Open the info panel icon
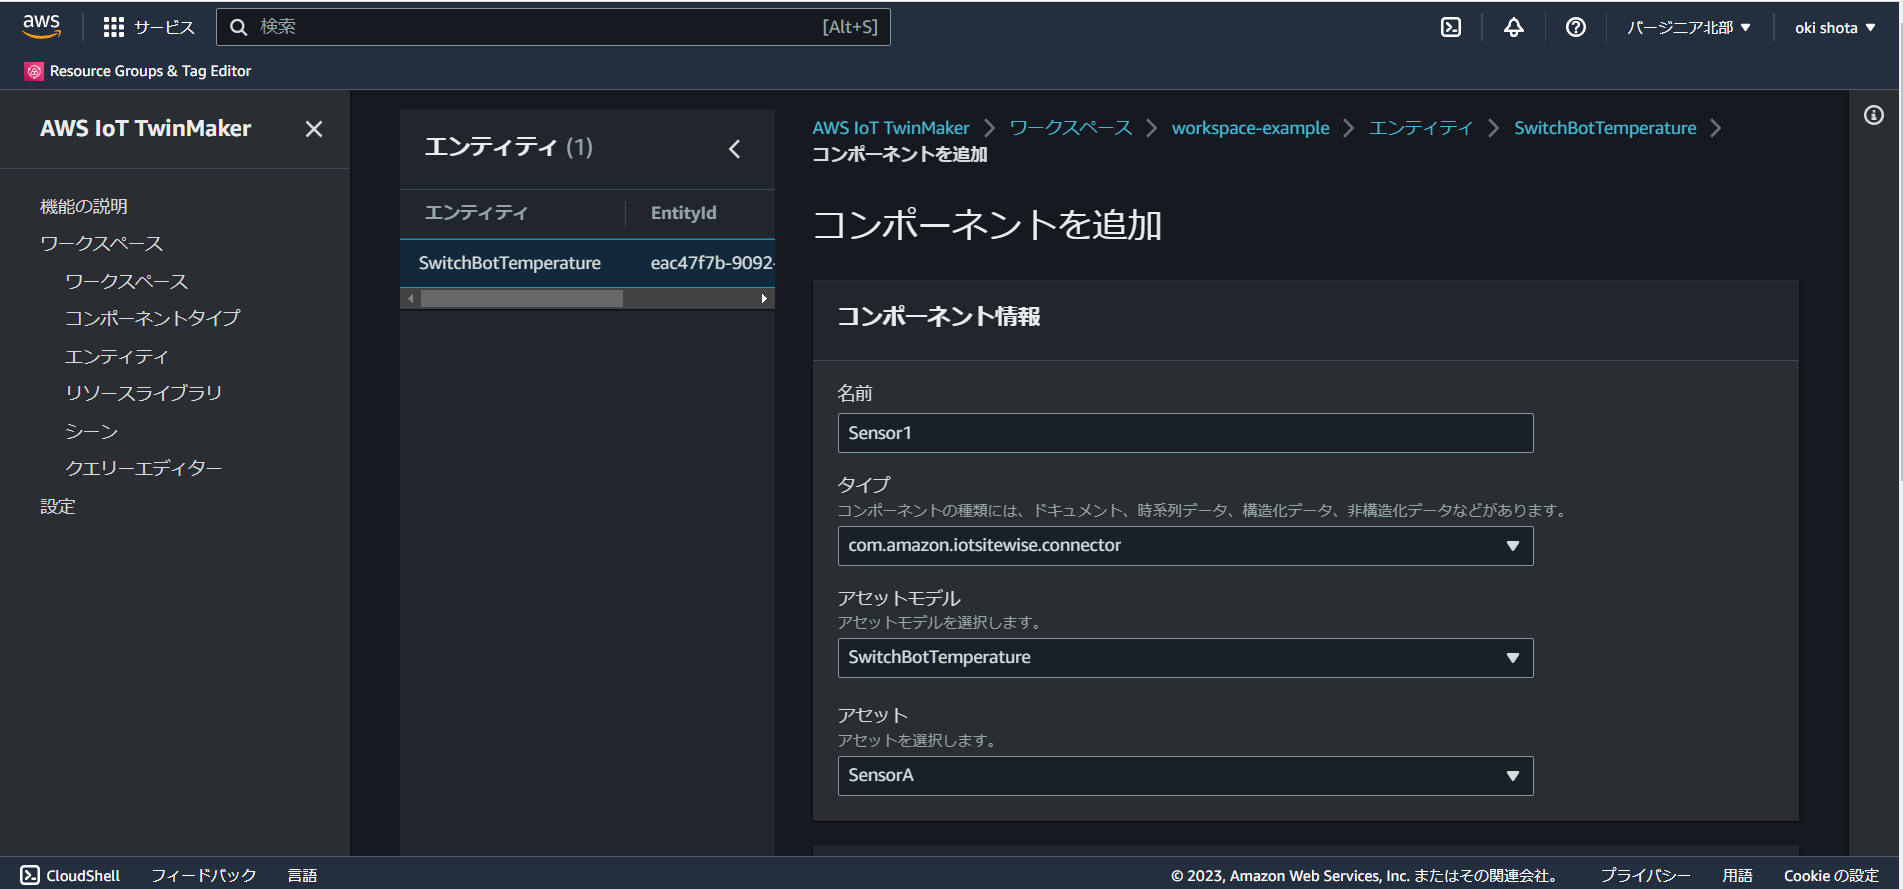The image size is (1903, 889). (1874, 115)
